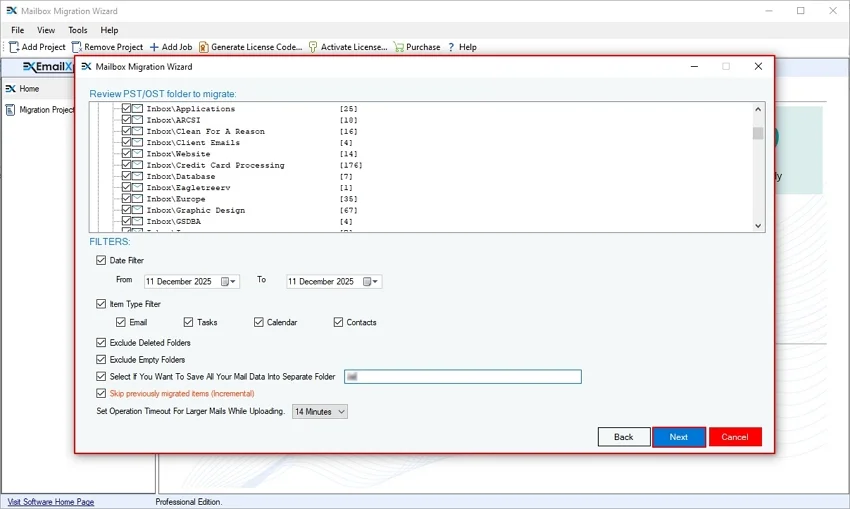Screen dimensions: 850x509
Task: Uncheck the Email item type
Action: click(x=120, y=322)
